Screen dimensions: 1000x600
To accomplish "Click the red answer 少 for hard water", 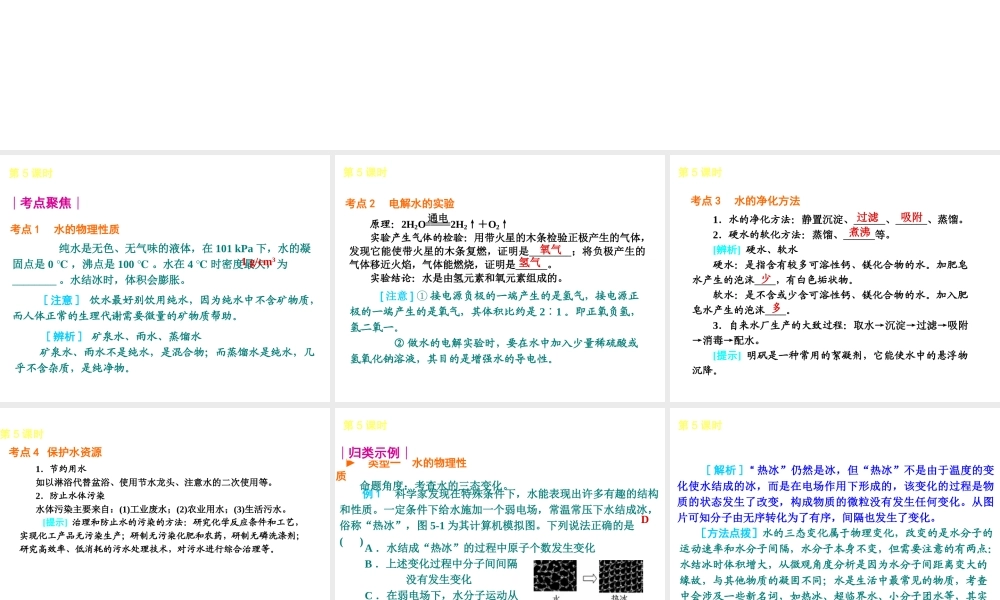I will tap(766, 279).
